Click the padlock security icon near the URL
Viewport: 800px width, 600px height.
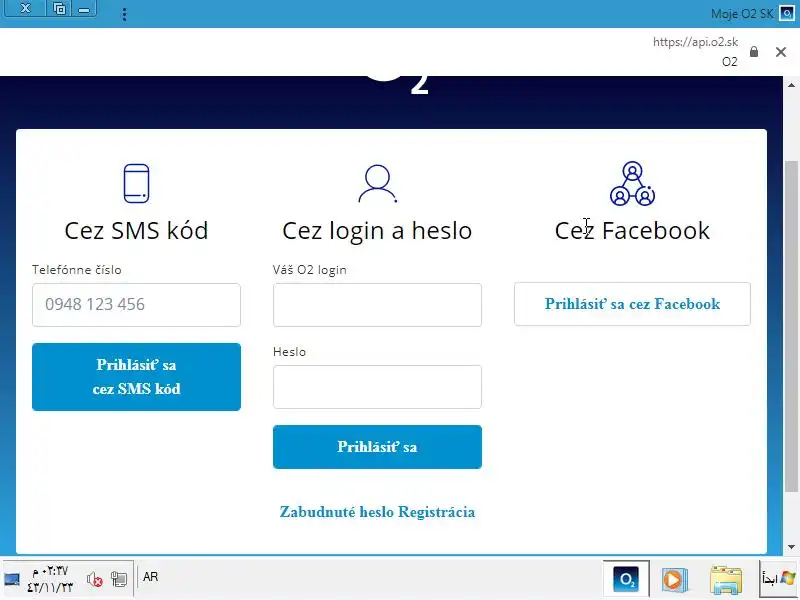[x=754, y=52]
